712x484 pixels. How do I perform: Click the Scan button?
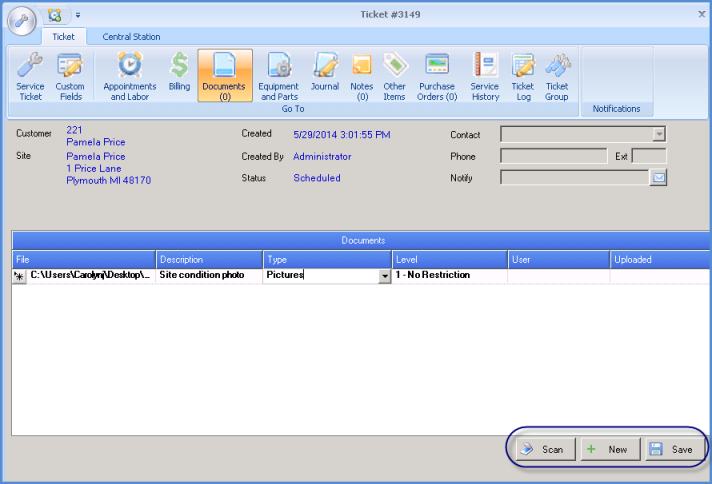pos(545,449)
